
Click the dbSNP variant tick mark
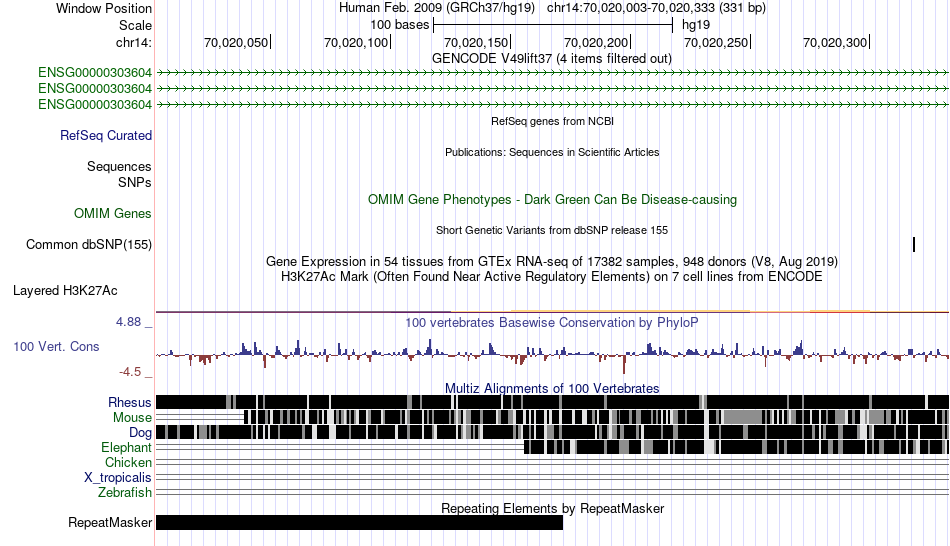pos(914,244)
